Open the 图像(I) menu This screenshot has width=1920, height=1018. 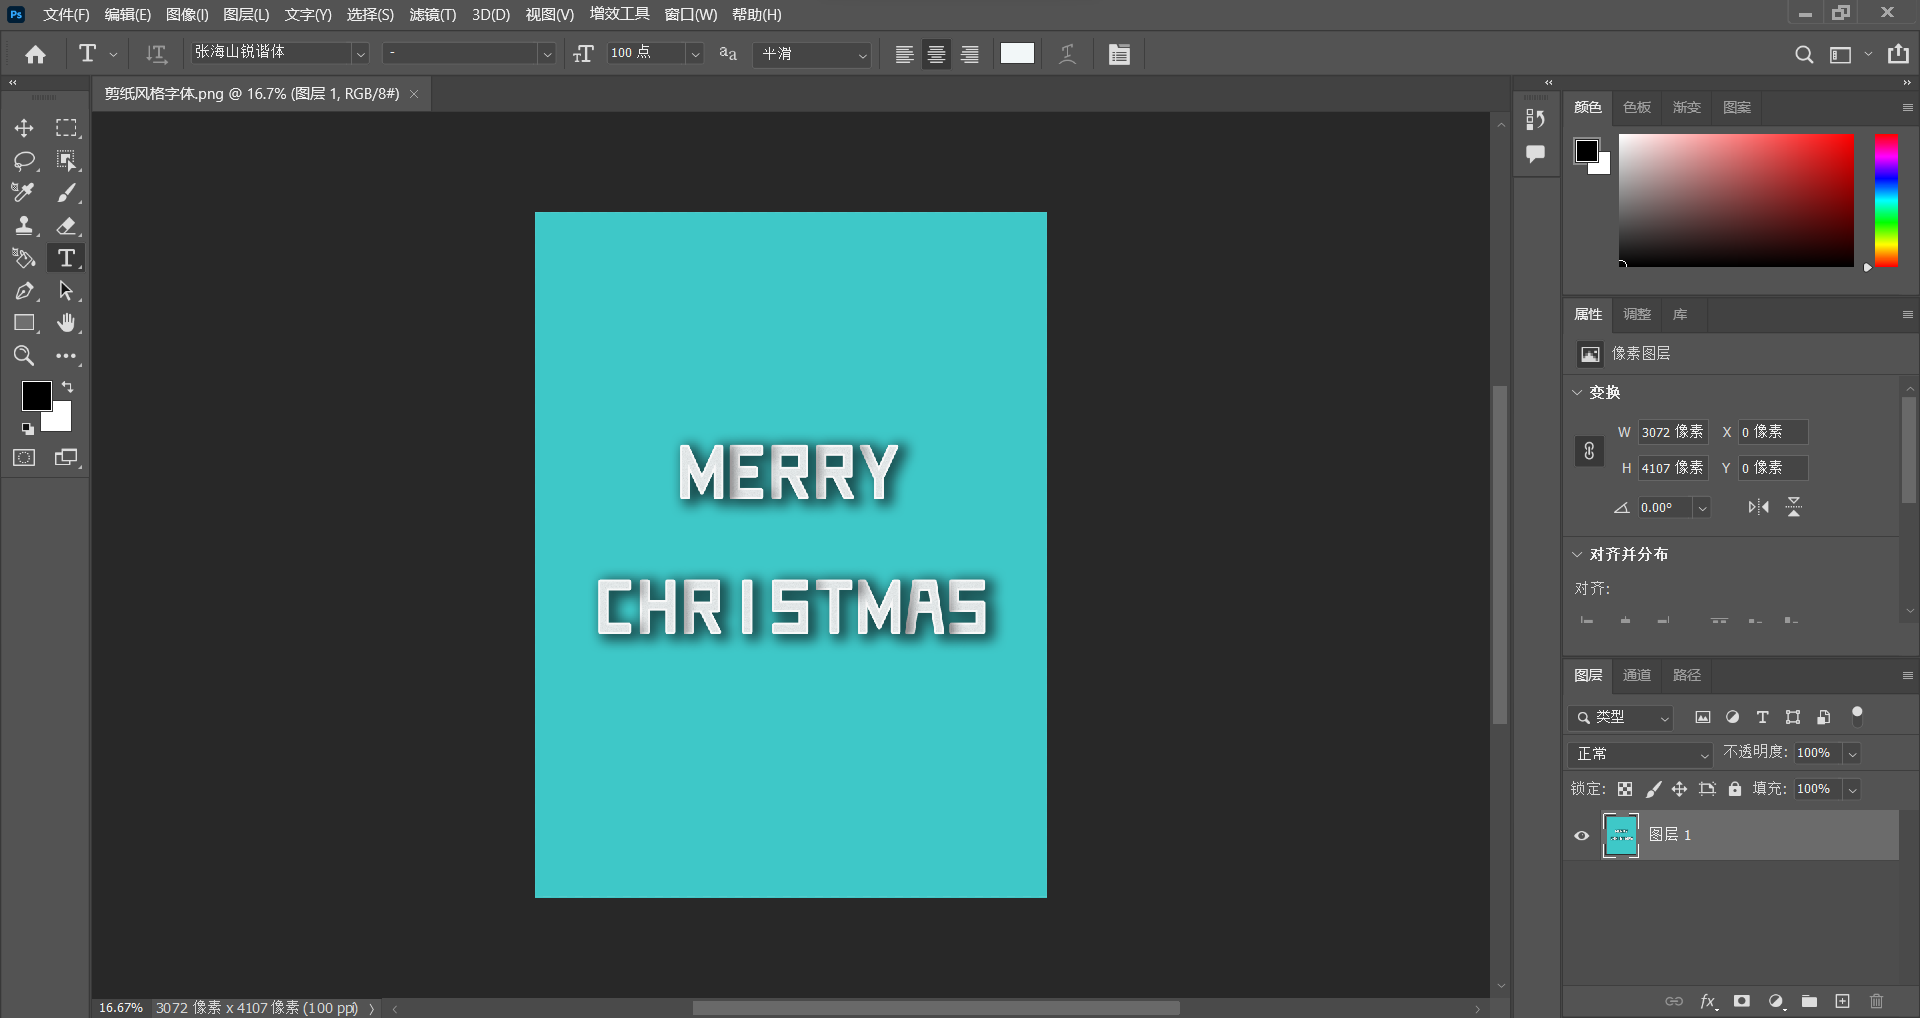(x=187, y=15)
